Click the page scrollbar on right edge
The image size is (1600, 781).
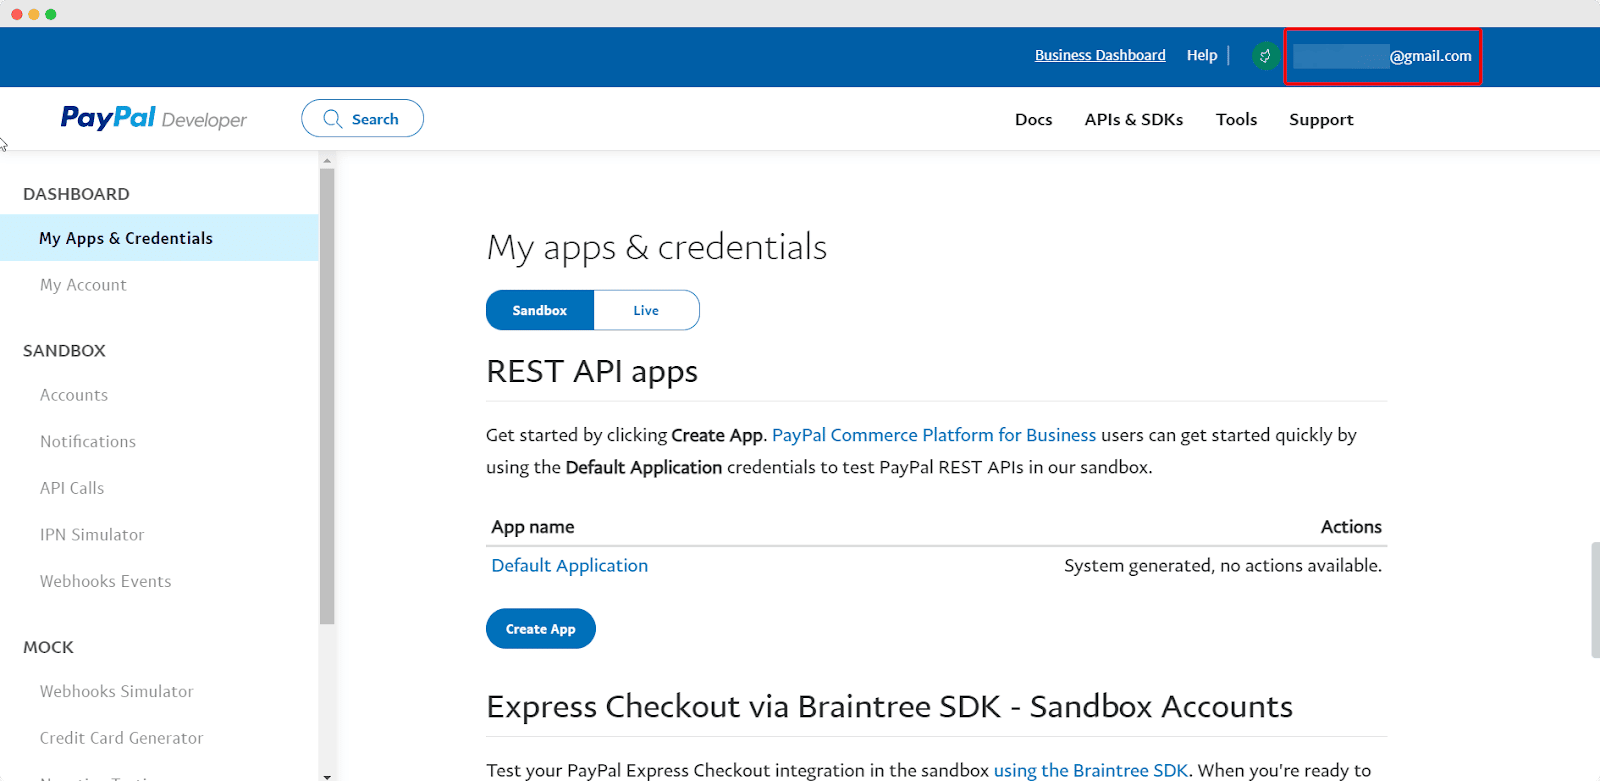1595,600
